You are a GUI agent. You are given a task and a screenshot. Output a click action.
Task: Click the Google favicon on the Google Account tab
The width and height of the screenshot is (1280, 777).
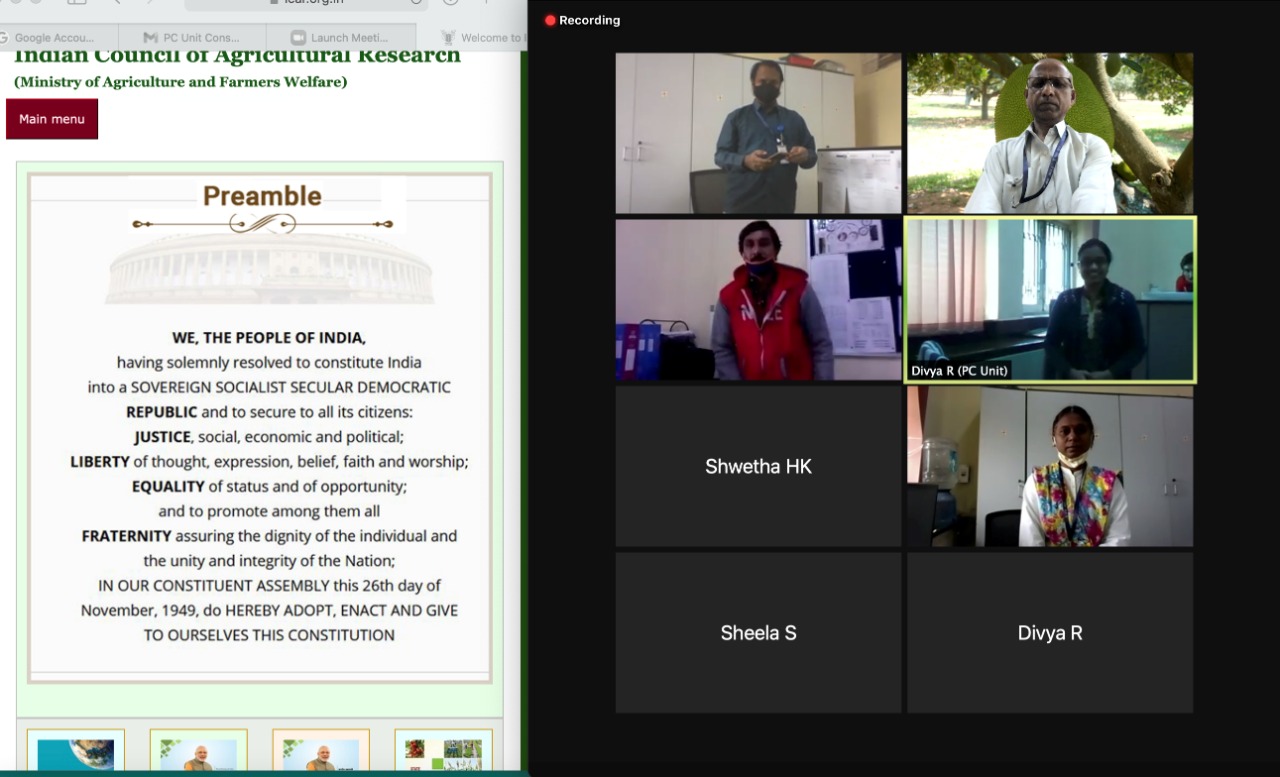[x=4, y=38]
